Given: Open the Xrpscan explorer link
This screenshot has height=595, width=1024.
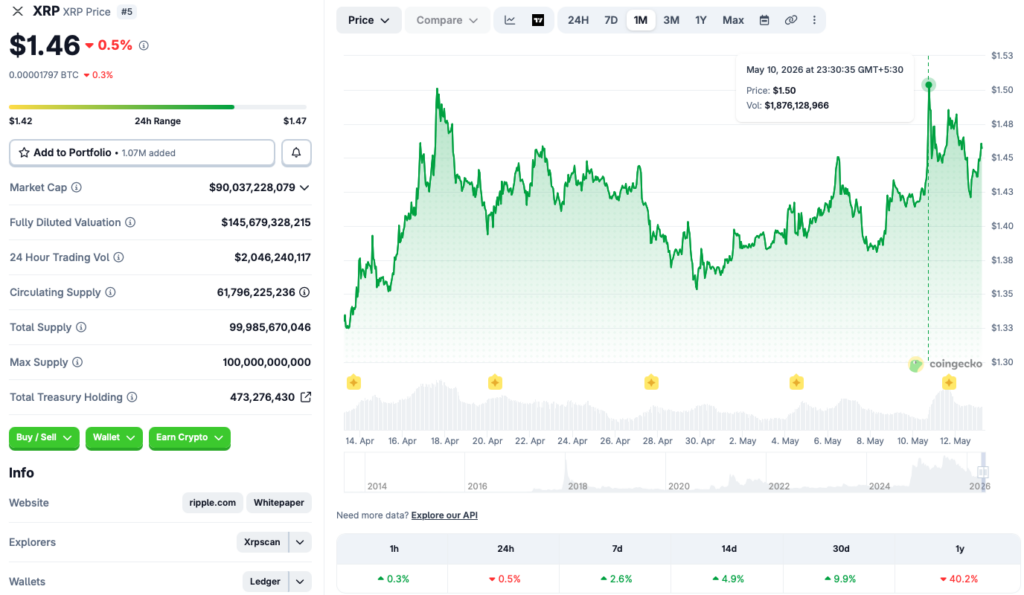Looking at the screenshot, I should 262,542.
